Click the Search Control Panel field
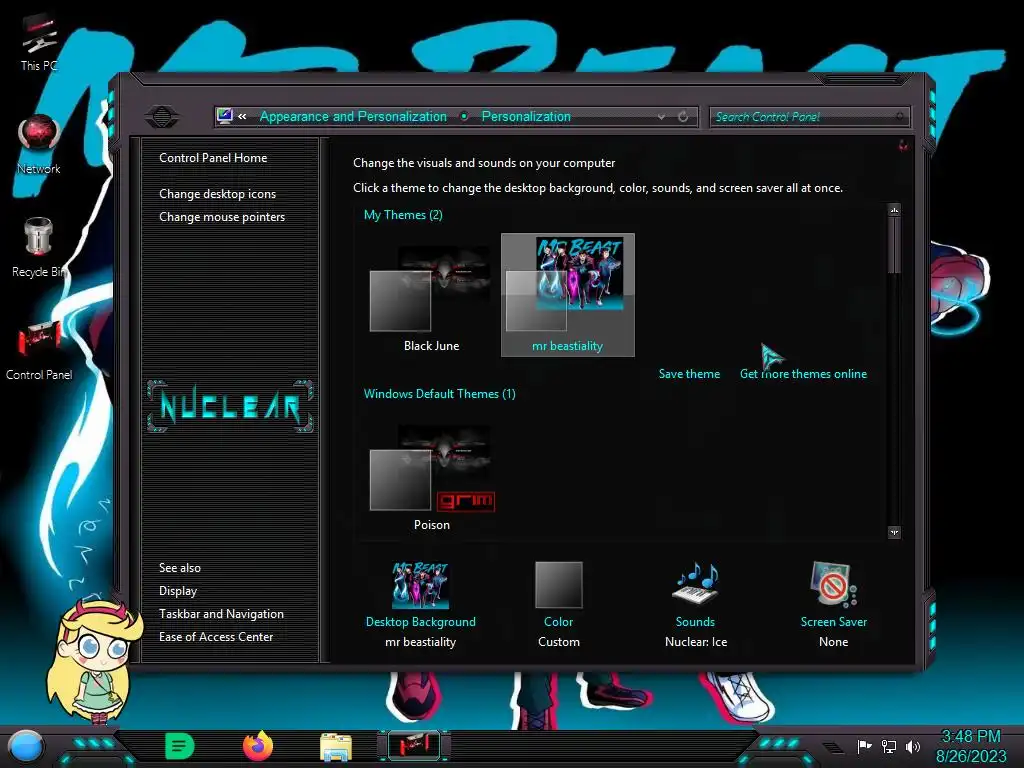Viewport: 1024px width, 768px height. coord(808,117)
